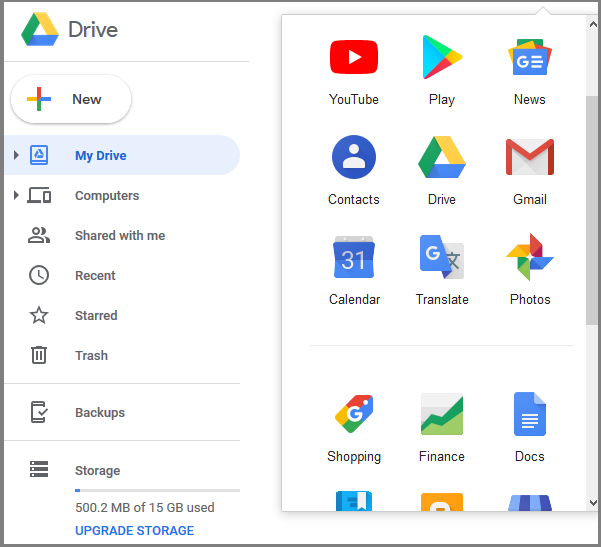Click the apps panel scrollbar thumb
The image size is (601, 547).
pos(591,210)
